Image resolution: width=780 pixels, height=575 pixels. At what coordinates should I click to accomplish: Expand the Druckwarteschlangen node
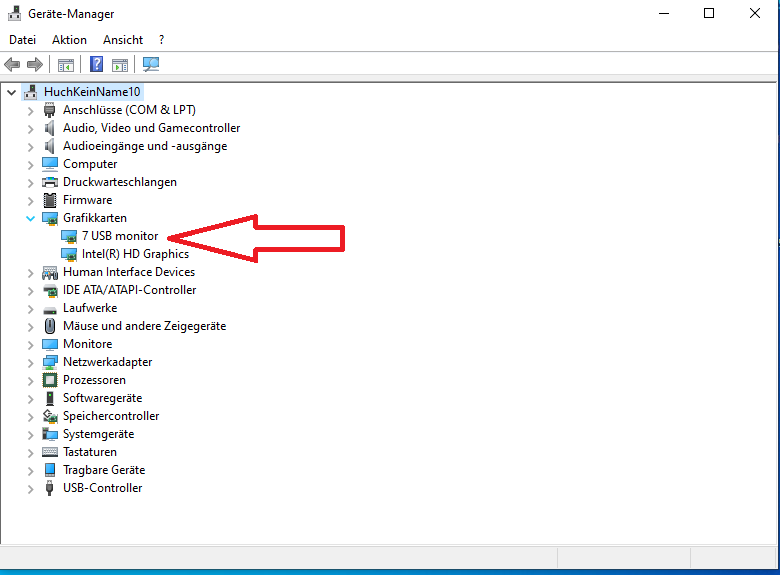tap(30, 183)
